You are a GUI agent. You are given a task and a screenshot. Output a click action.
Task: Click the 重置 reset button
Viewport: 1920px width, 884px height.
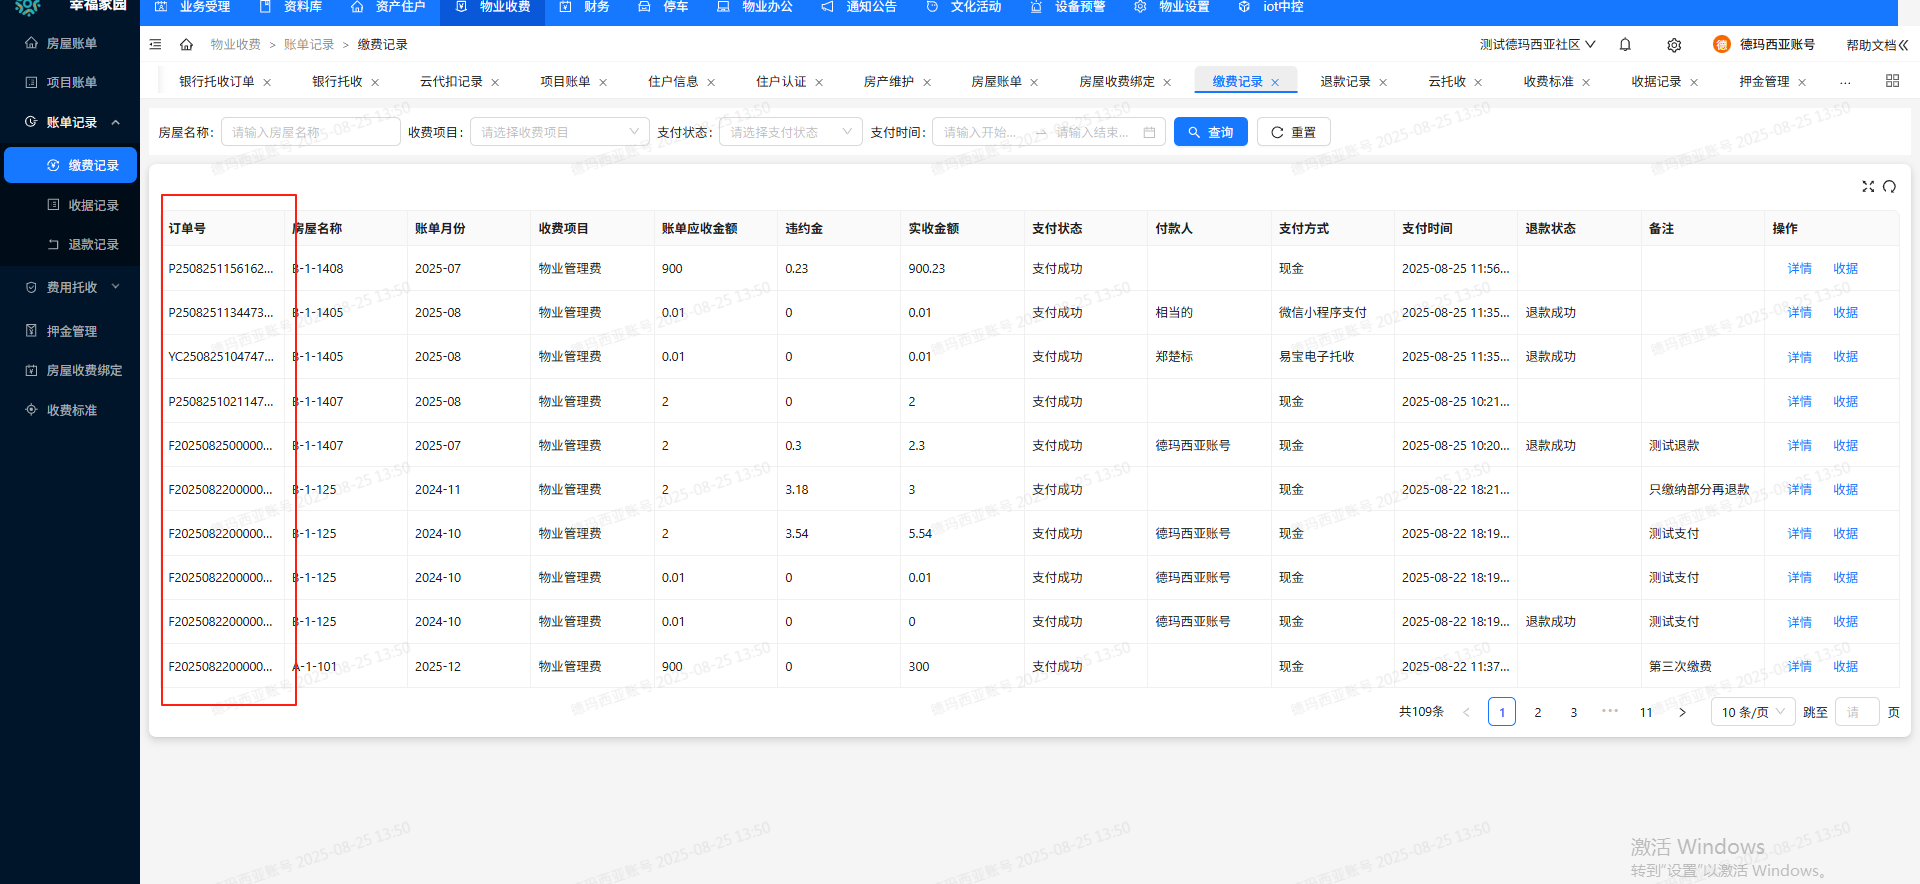pos(1293,132)
